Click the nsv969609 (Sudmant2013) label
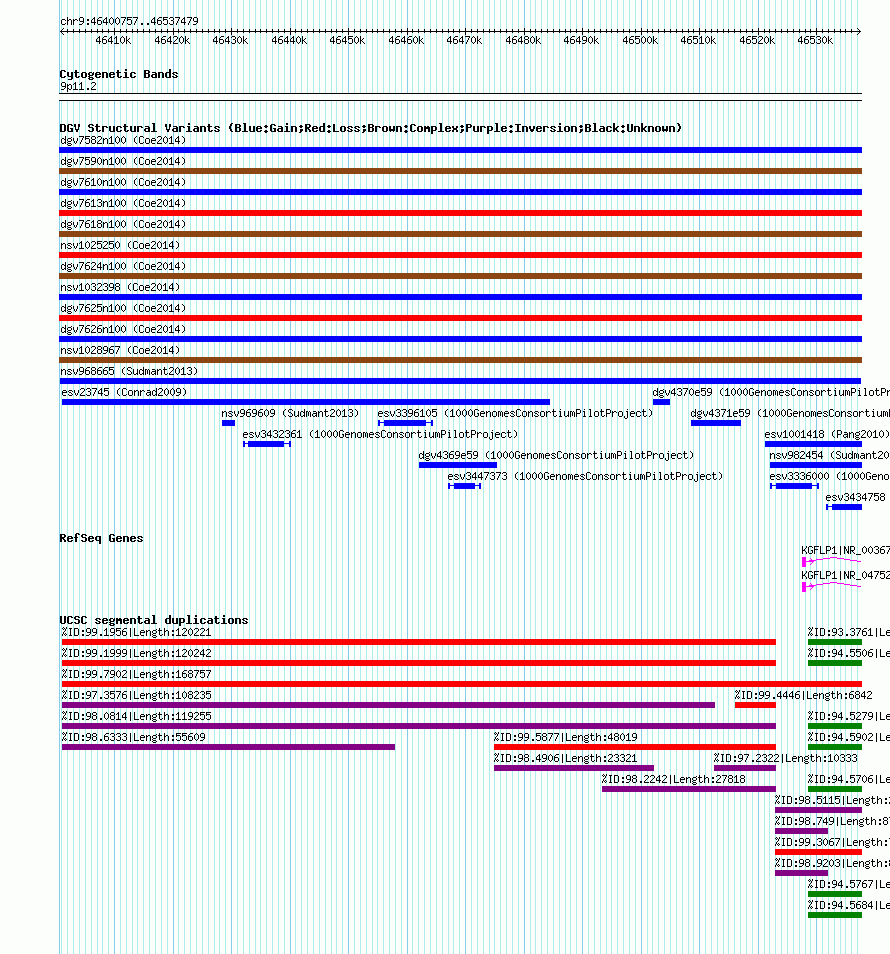Image resolution: width=890 pixels, height=954 pixels. 290,413
